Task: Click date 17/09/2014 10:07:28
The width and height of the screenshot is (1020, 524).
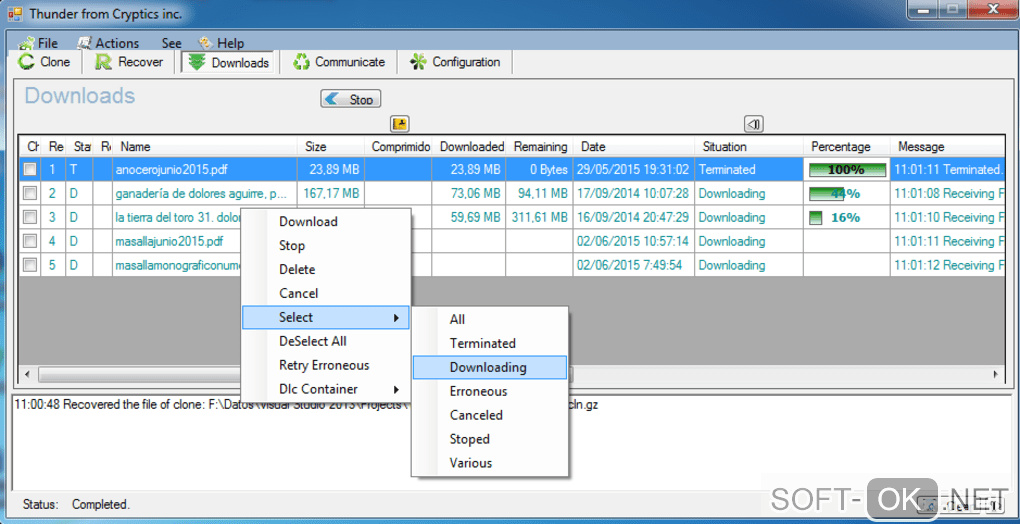Action: click(634, 194)
